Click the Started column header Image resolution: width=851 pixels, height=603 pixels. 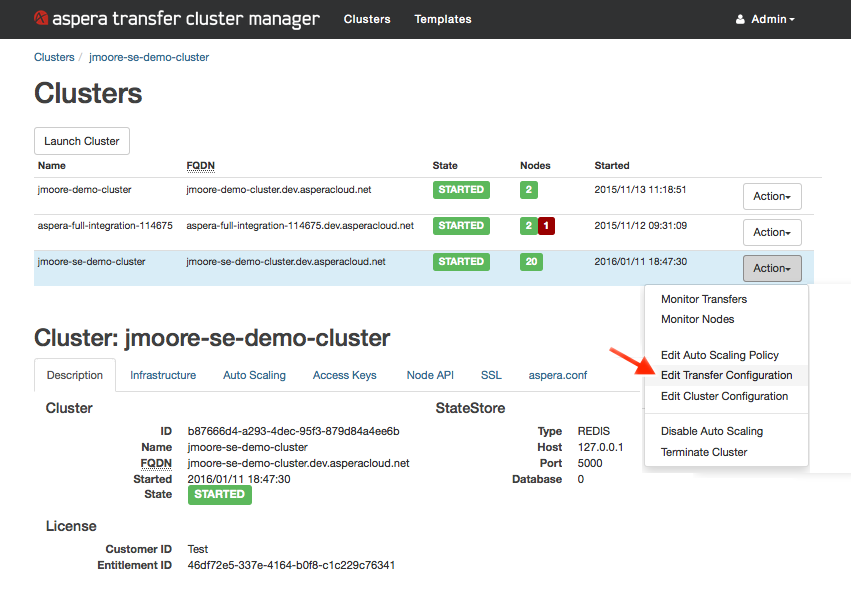coord(612,166)
